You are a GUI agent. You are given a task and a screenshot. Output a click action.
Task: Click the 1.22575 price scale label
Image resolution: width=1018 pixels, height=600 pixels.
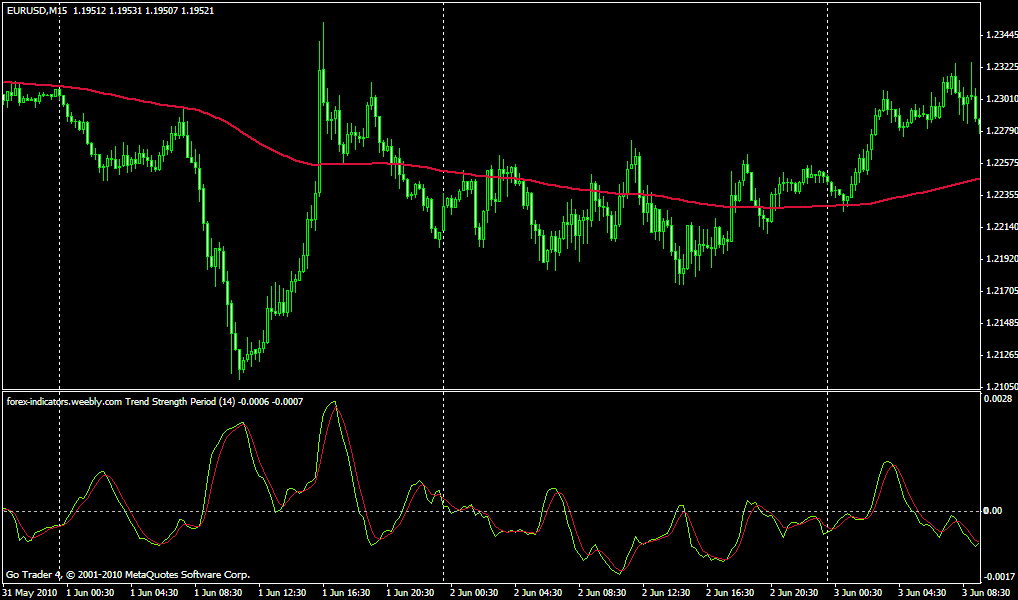point(1000,163)
